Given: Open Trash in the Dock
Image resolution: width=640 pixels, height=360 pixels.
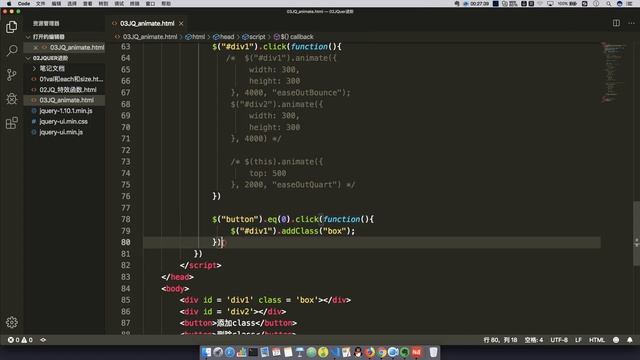Looking at the screenshot, I should pyautogui.click(x=433, y=352).
